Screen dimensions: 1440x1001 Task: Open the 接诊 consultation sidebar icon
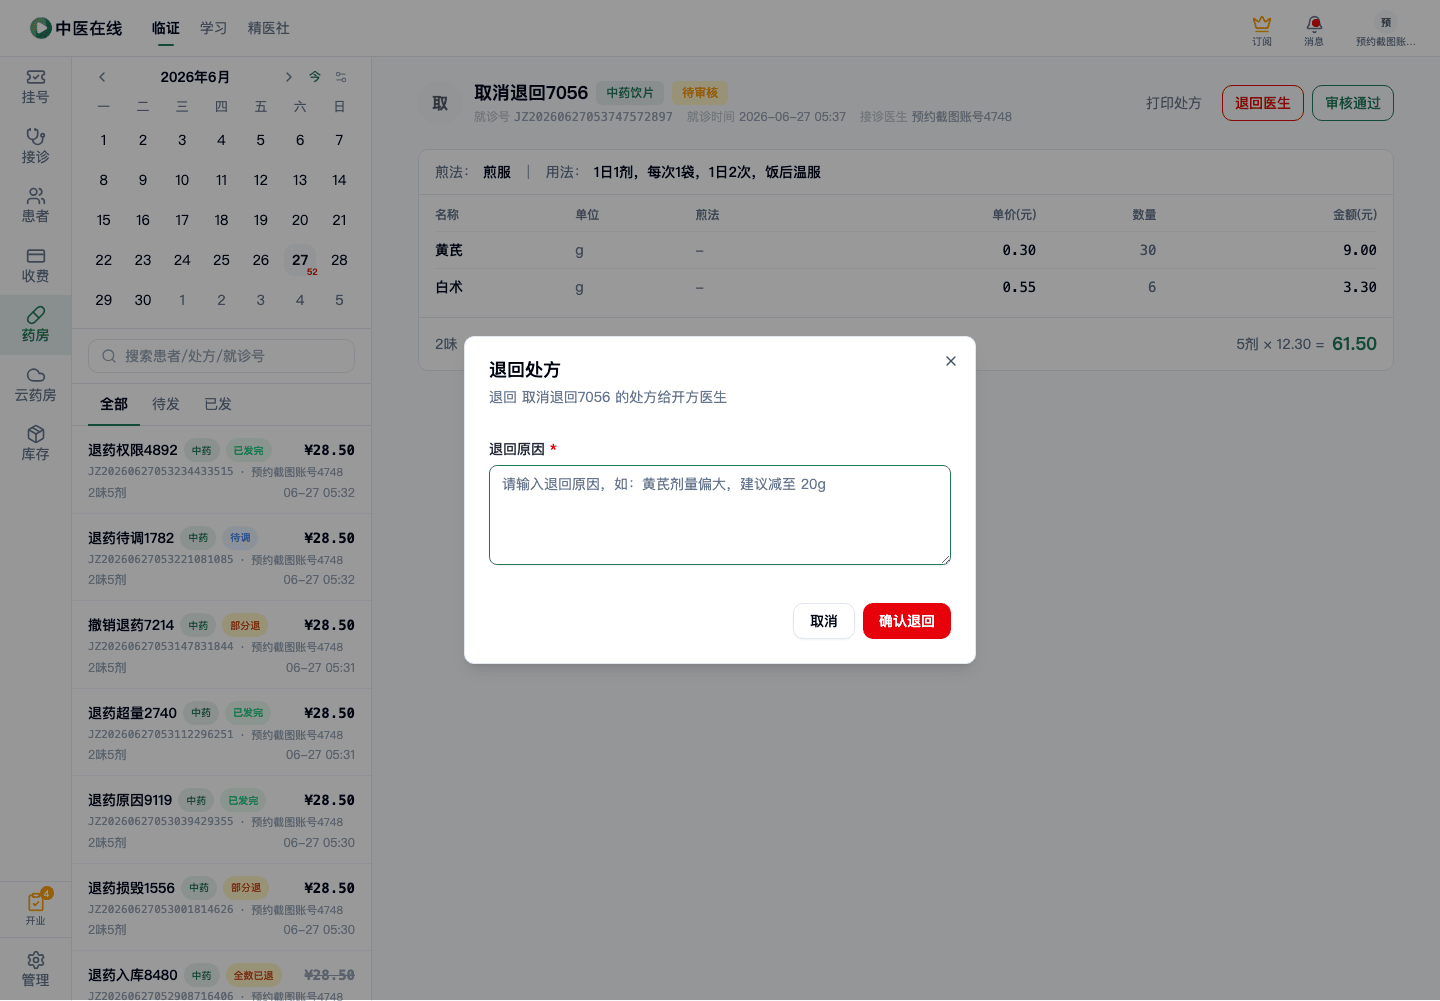pyautogui.click(x=35, y=146)
